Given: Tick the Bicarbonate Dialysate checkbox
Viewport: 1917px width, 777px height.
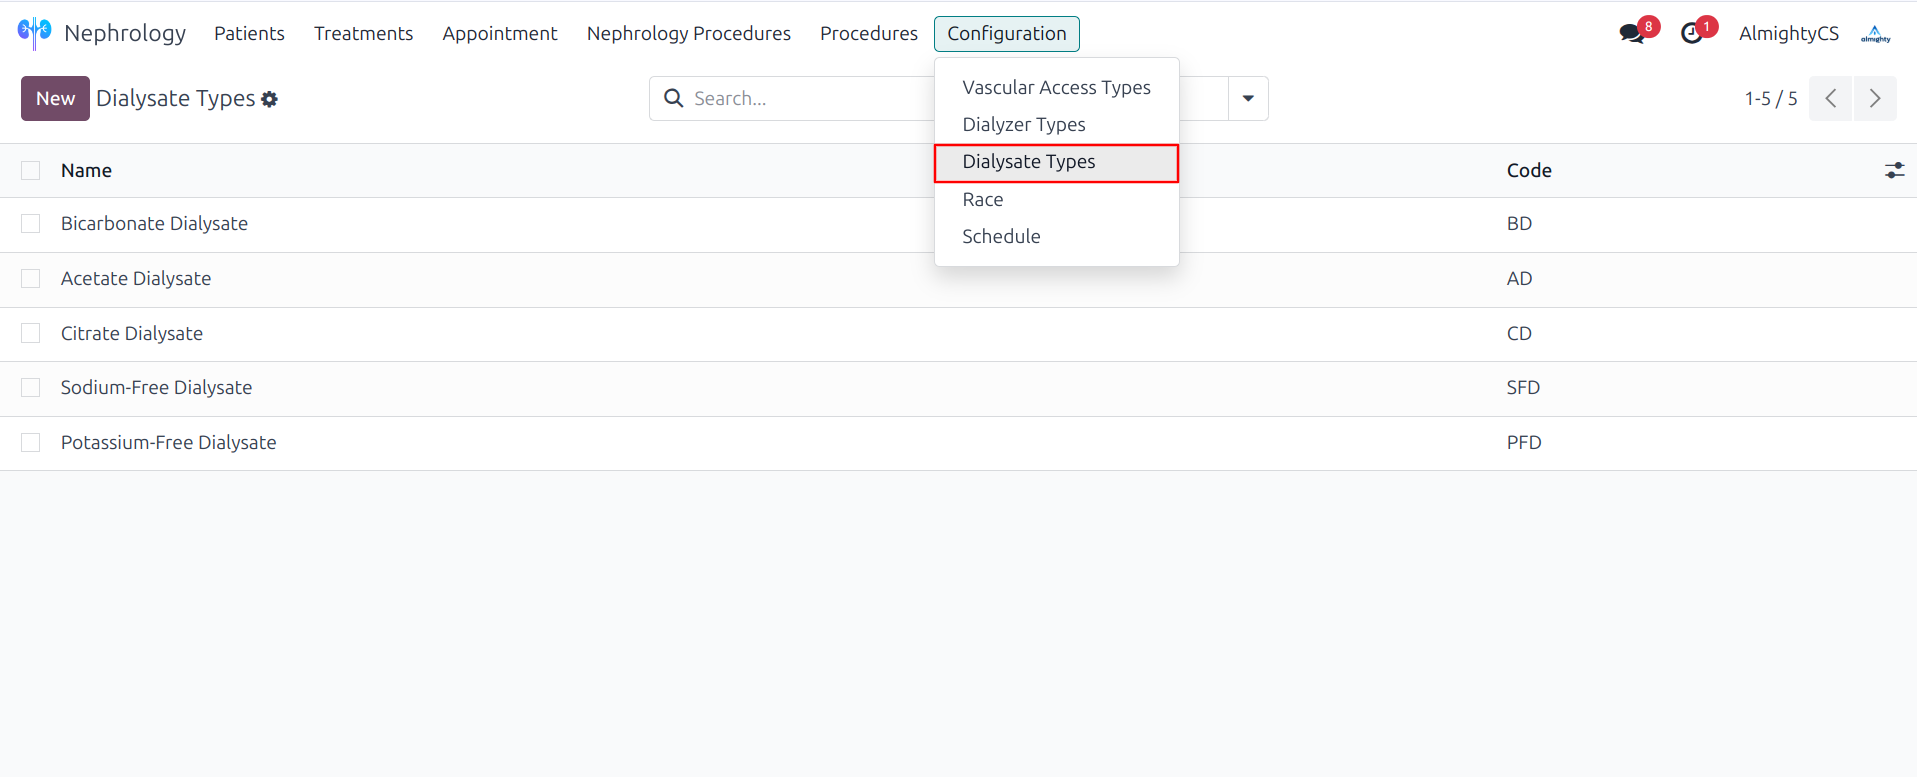Looking at the screenshot, I should [31, 224].
